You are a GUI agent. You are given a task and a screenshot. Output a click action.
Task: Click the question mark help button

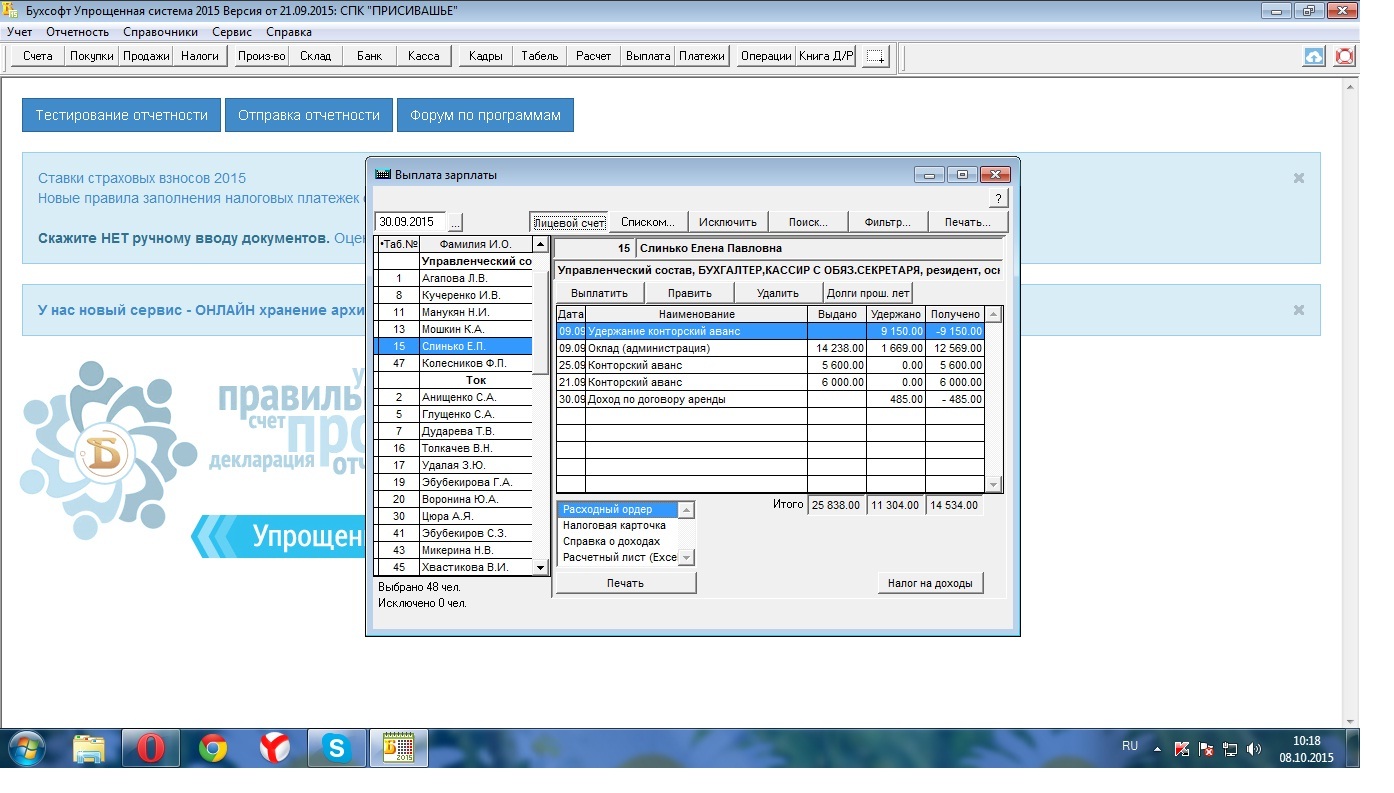[998, 199]
